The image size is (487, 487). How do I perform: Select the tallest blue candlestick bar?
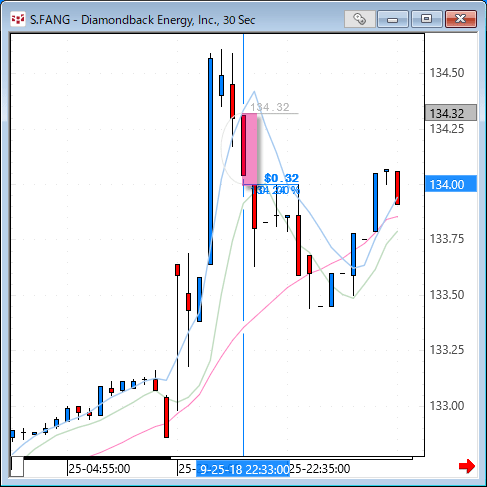(x=210, y=161)
